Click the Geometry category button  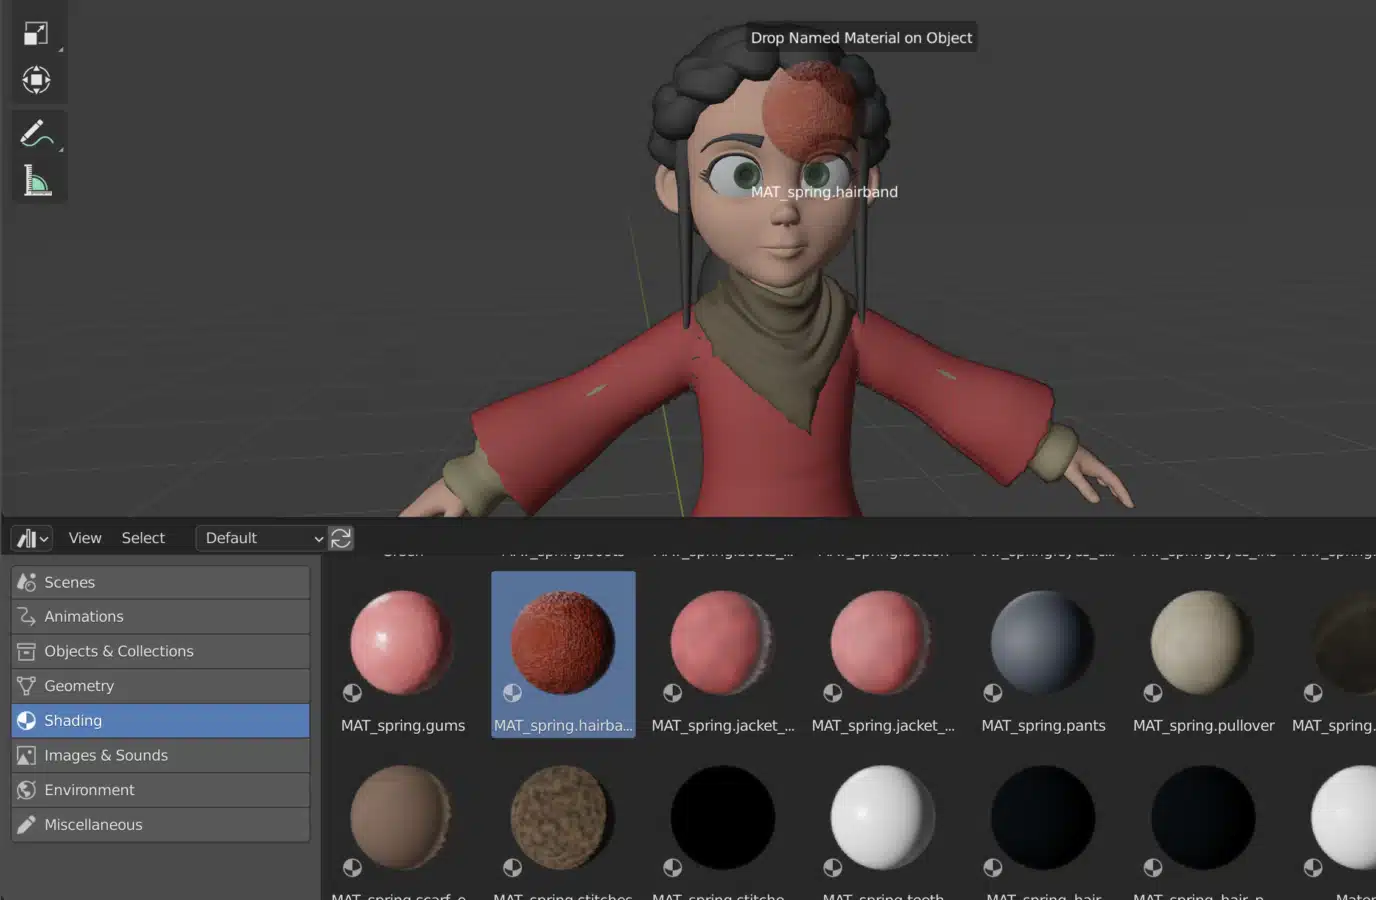(x=160, y=686)
